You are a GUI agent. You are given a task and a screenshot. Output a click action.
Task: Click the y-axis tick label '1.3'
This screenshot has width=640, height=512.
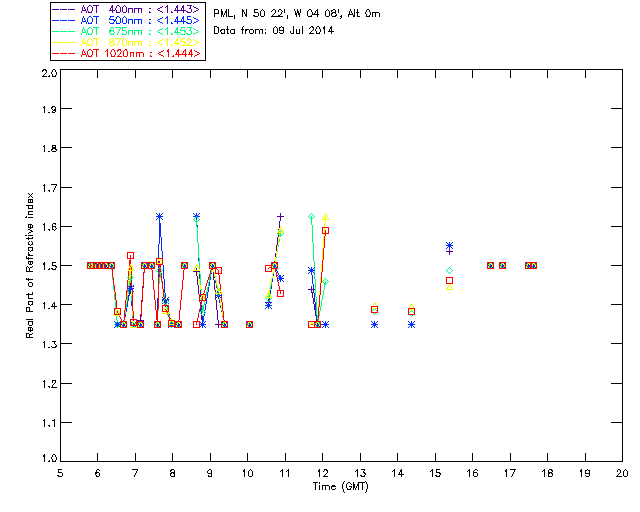49,344
